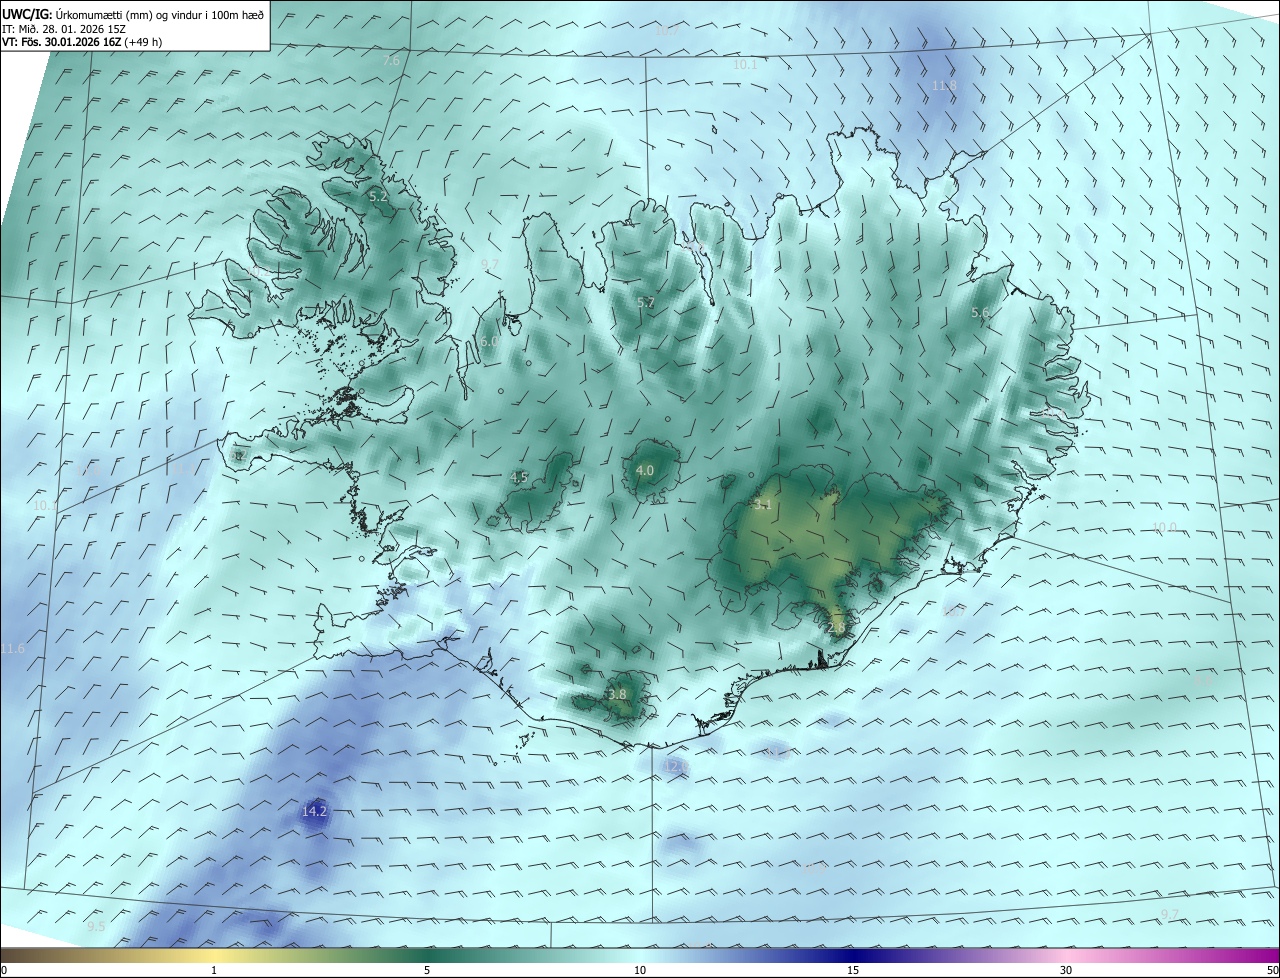Click the '4.0' value on the central glacier
1280x978 pixels.
click(645, 471)
